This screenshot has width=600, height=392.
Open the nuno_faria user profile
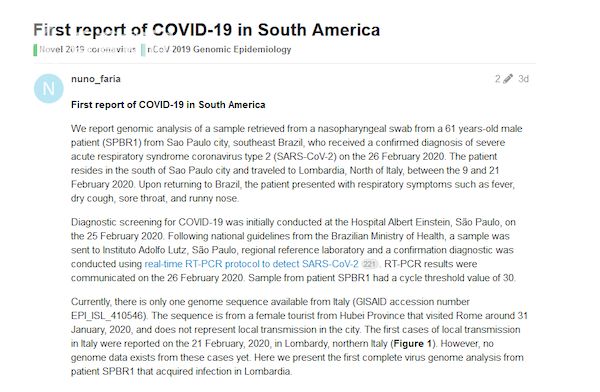[96, 79]
